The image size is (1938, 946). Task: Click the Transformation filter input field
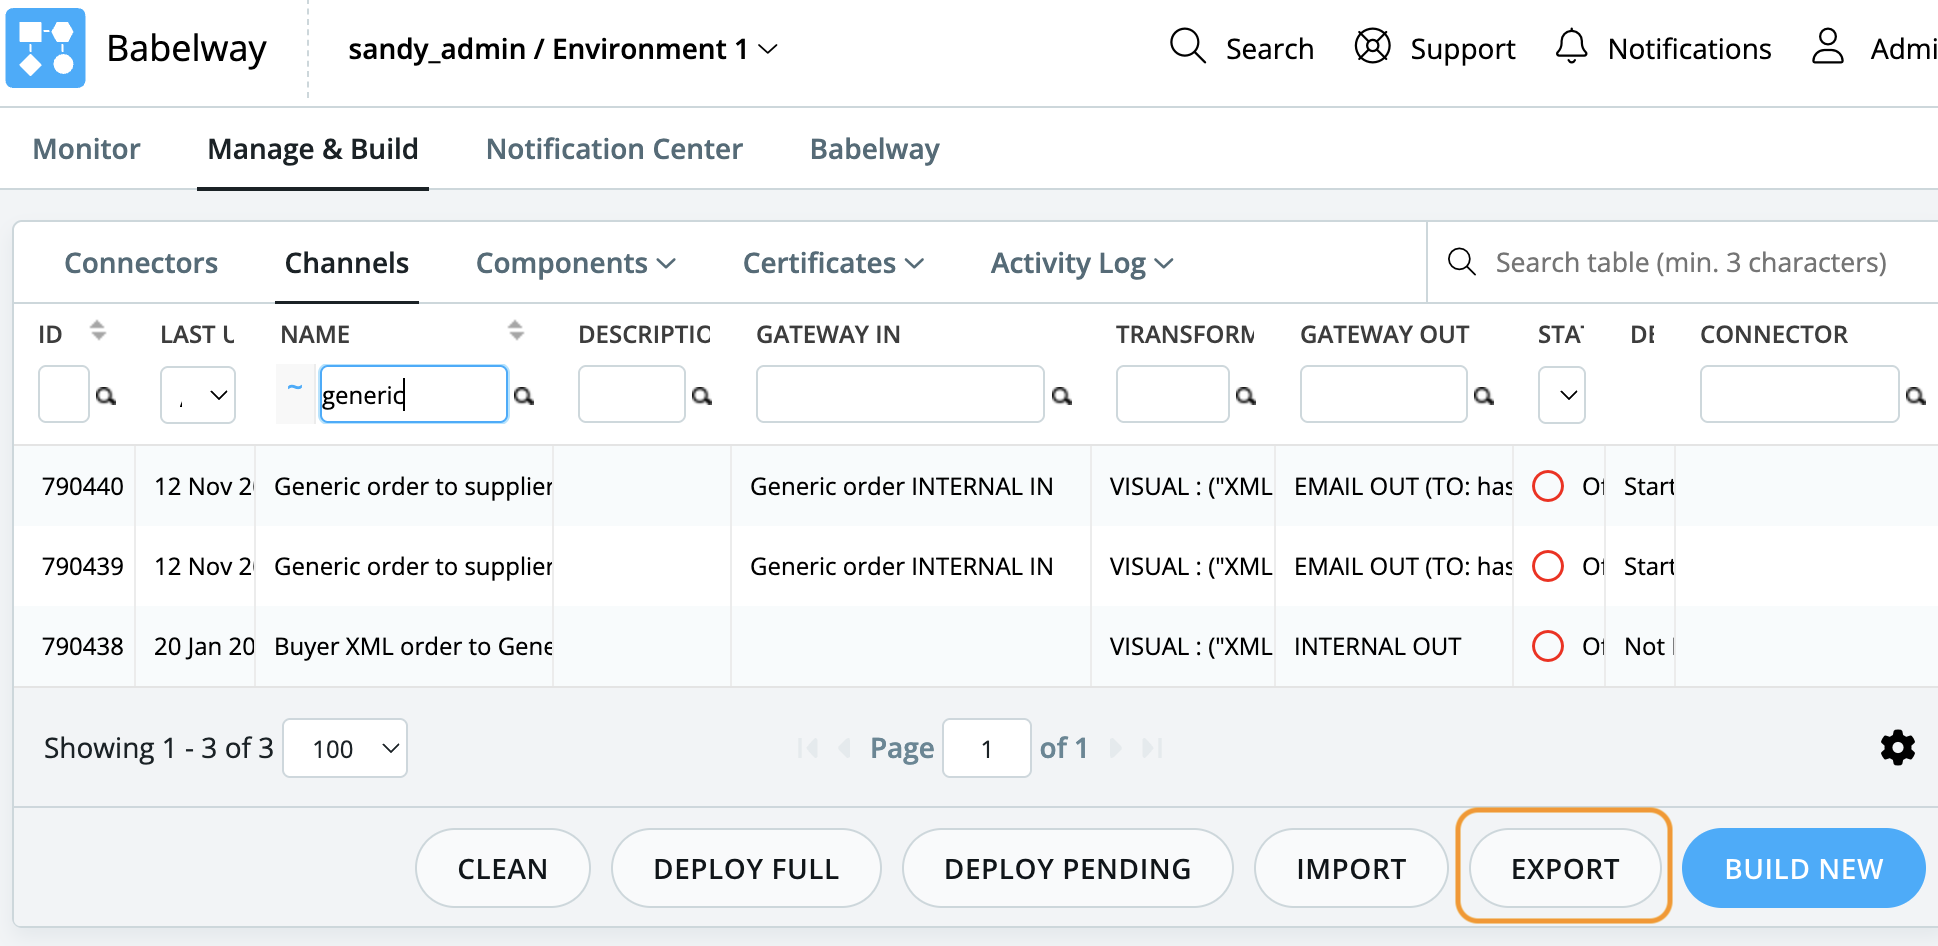coord(1172,394)
